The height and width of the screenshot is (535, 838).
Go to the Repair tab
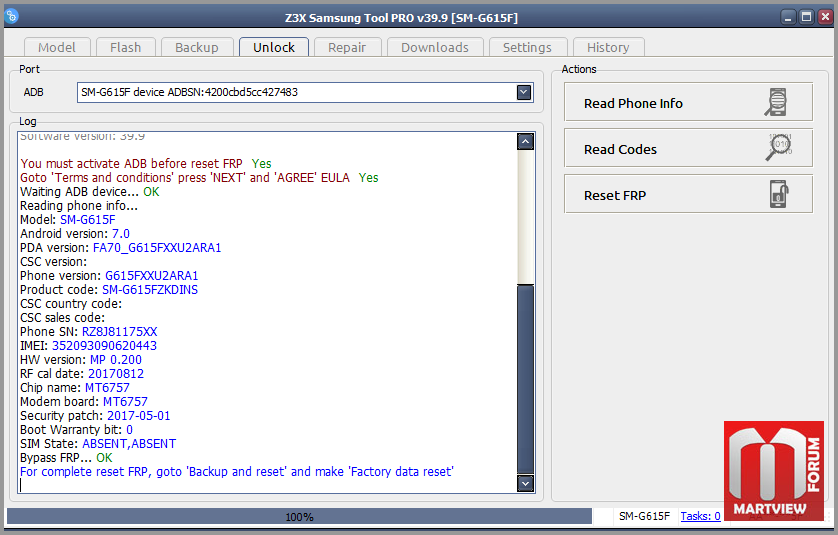pyautogui.click(x=347, y=48)
